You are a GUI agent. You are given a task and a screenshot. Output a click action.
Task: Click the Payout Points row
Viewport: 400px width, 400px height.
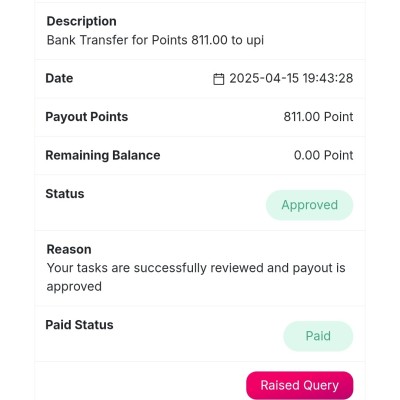point(200,117)
